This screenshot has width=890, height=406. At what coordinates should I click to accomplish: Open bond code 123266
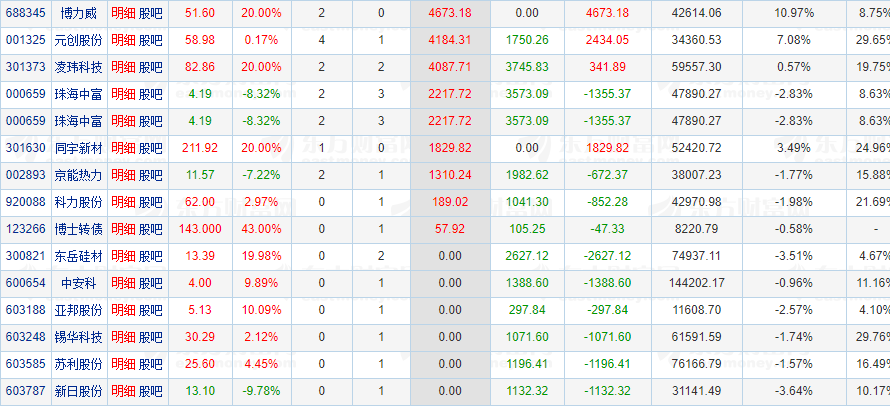click(x=25, y=229)
